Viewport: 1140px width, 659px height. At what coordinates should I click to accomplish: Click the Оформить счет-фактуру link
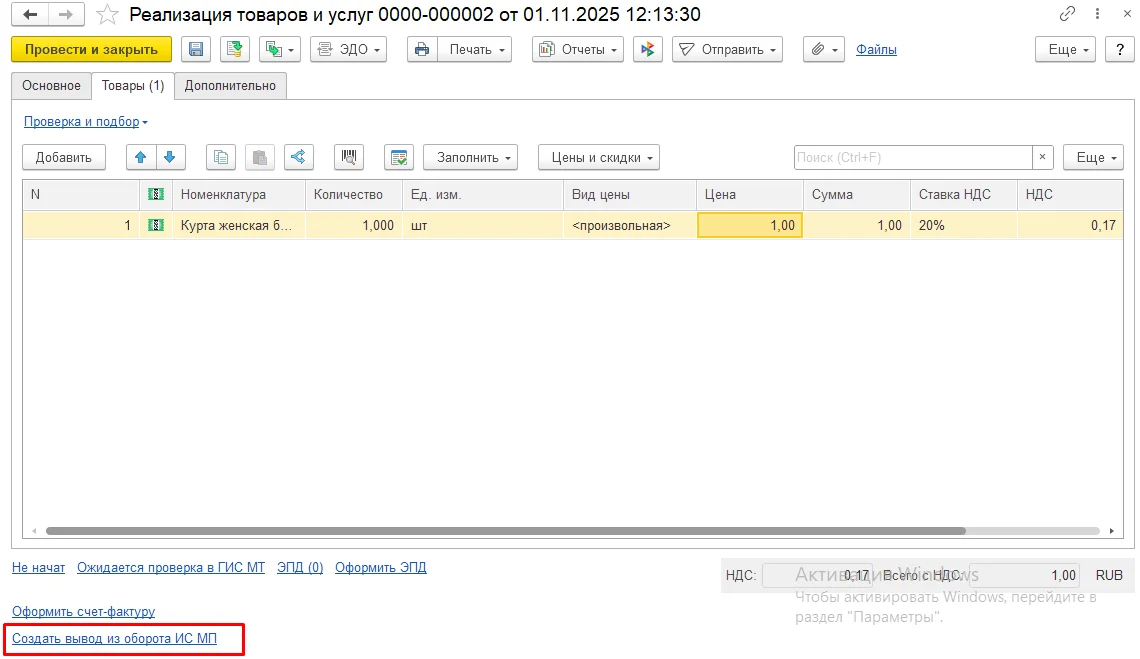[84, 612]
